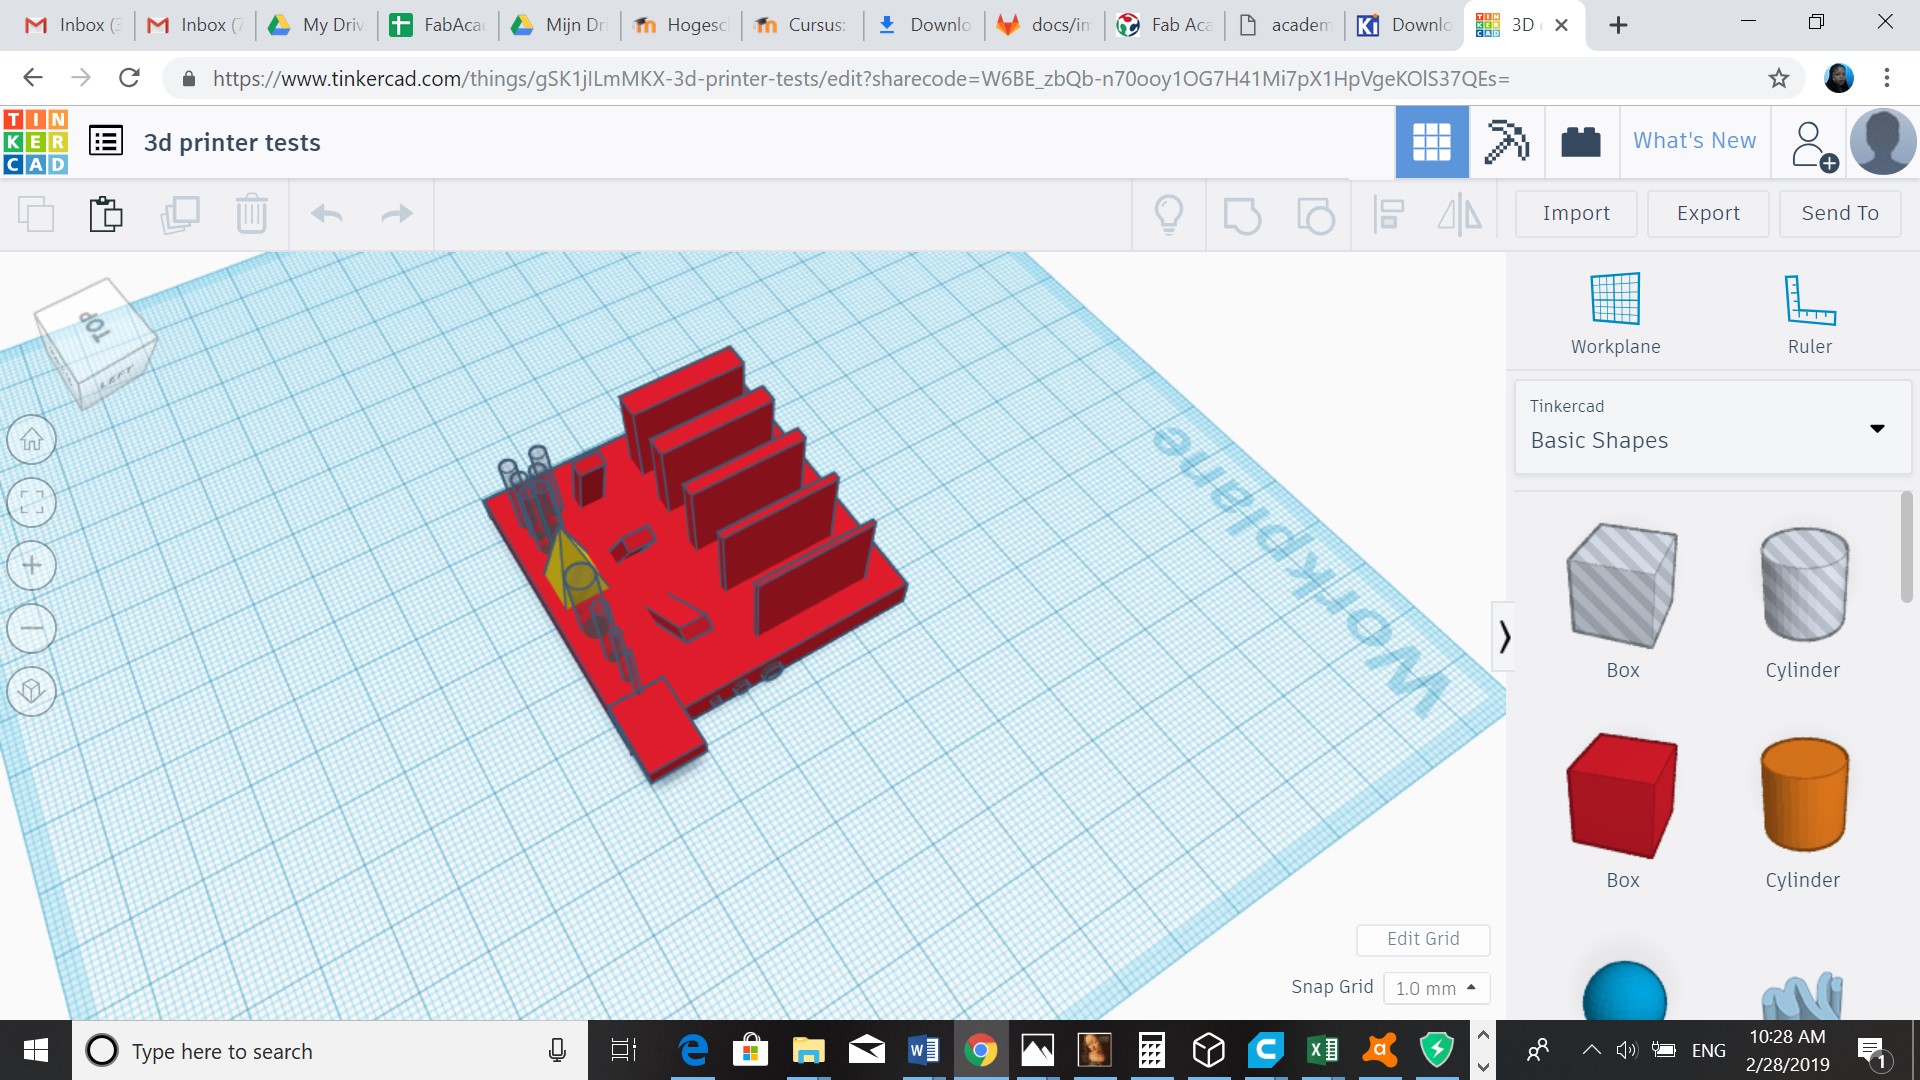Click the Edit Grid button
Viewport: 1920px width, 1080px height.
tap(1422, 939)
